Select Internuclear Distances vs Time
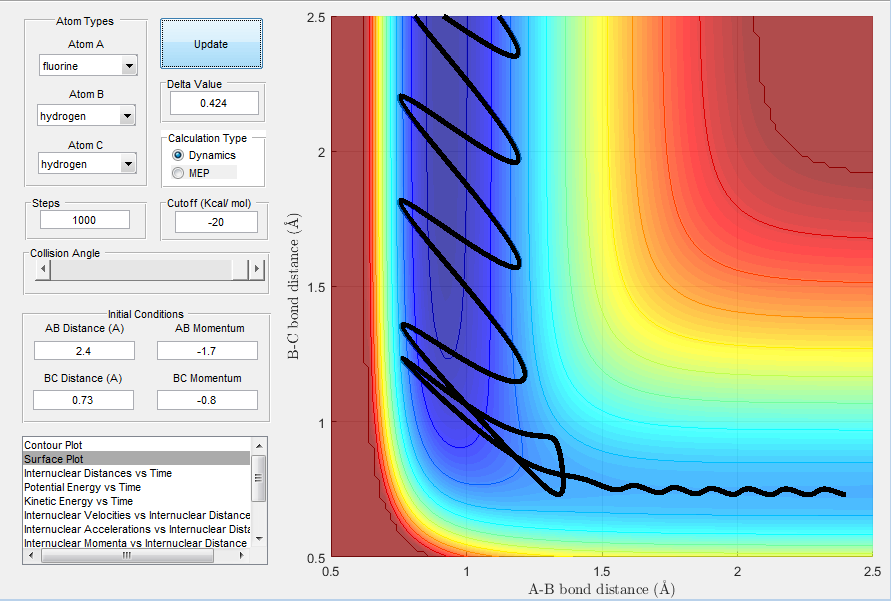The image size is (891, 601). click(x=136, y=473)
